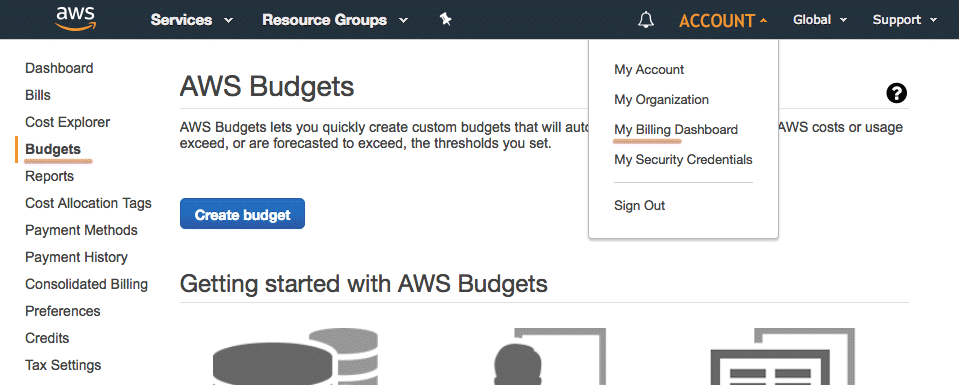Screen dimensions: 959x385
Task: Open Cost Allocation Tags in sidebar
Action: pyautogui.click(x=88, y=203)
